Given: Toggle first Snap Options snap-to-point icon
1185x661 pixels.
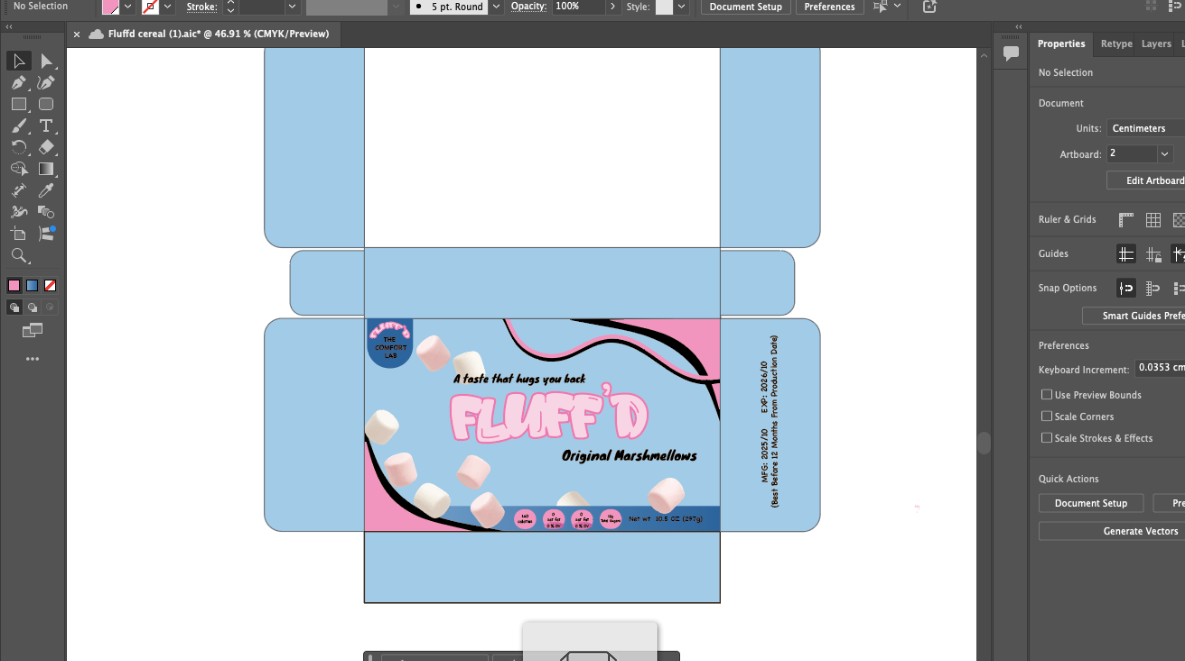Looking at the screenshot, I should pos(1126,288).
